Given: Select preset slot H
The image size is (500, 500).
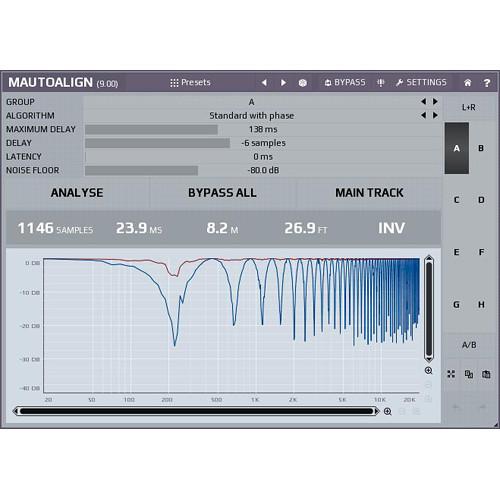Looking at the screenshot, I should (481, 304).
